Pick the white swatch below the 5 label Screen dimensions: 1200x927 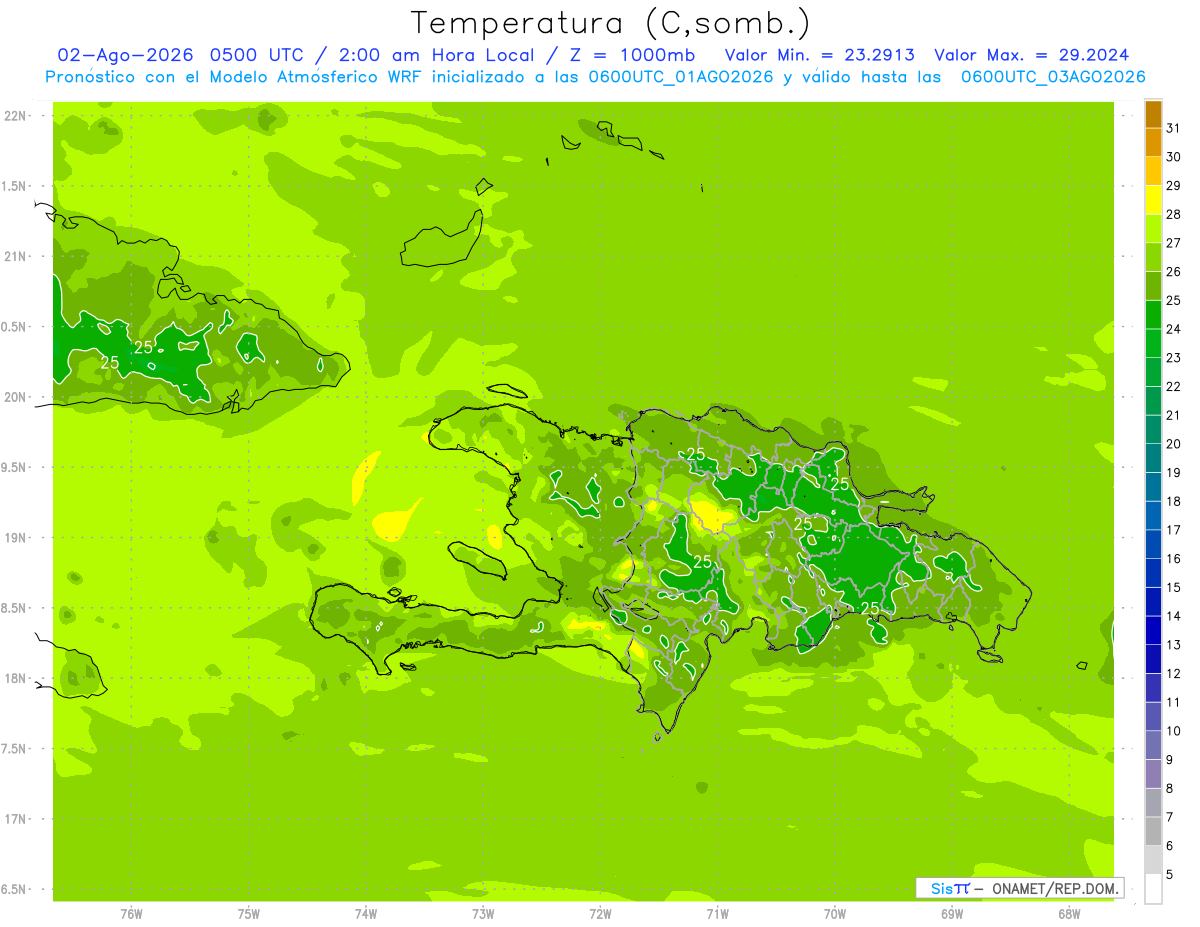(1153, 889)
